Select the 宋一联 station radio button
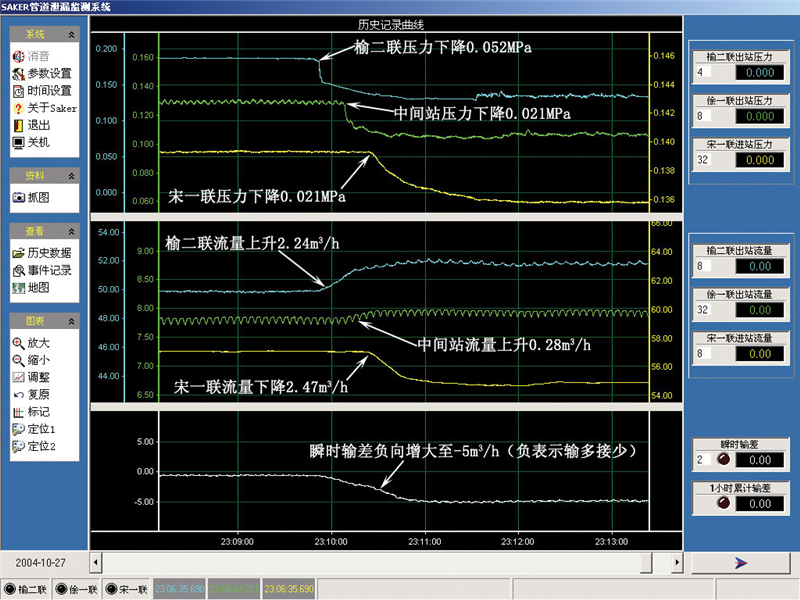 click(111, 589)
